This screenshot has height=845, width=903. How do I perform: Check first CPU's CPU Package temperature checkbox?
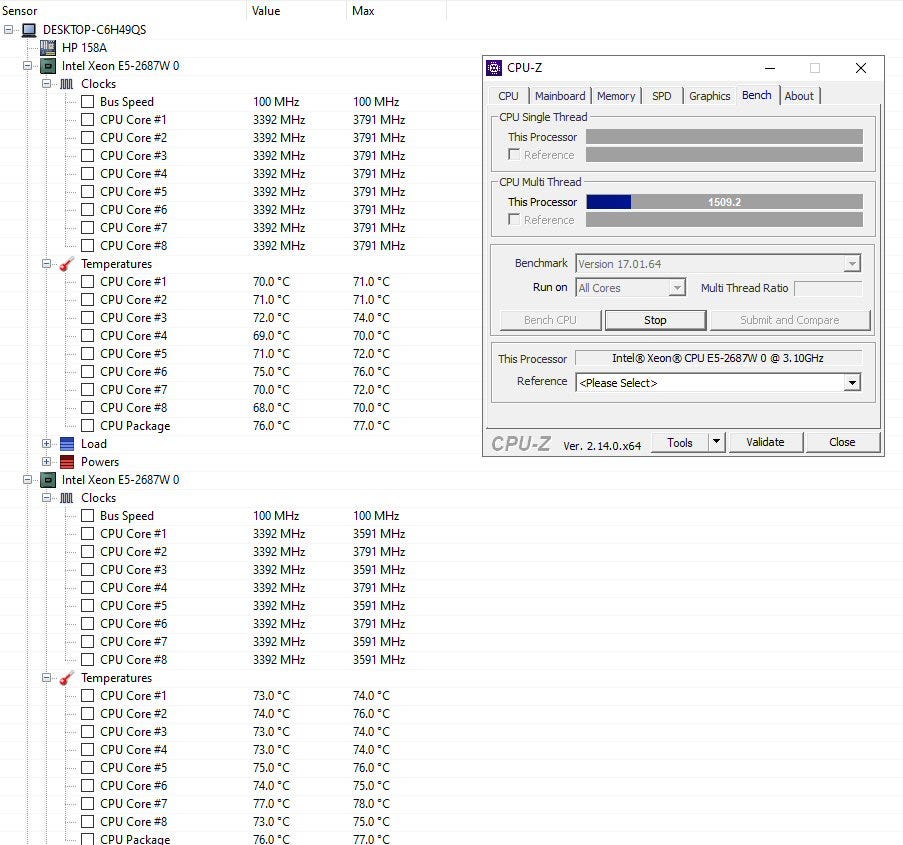88,426
